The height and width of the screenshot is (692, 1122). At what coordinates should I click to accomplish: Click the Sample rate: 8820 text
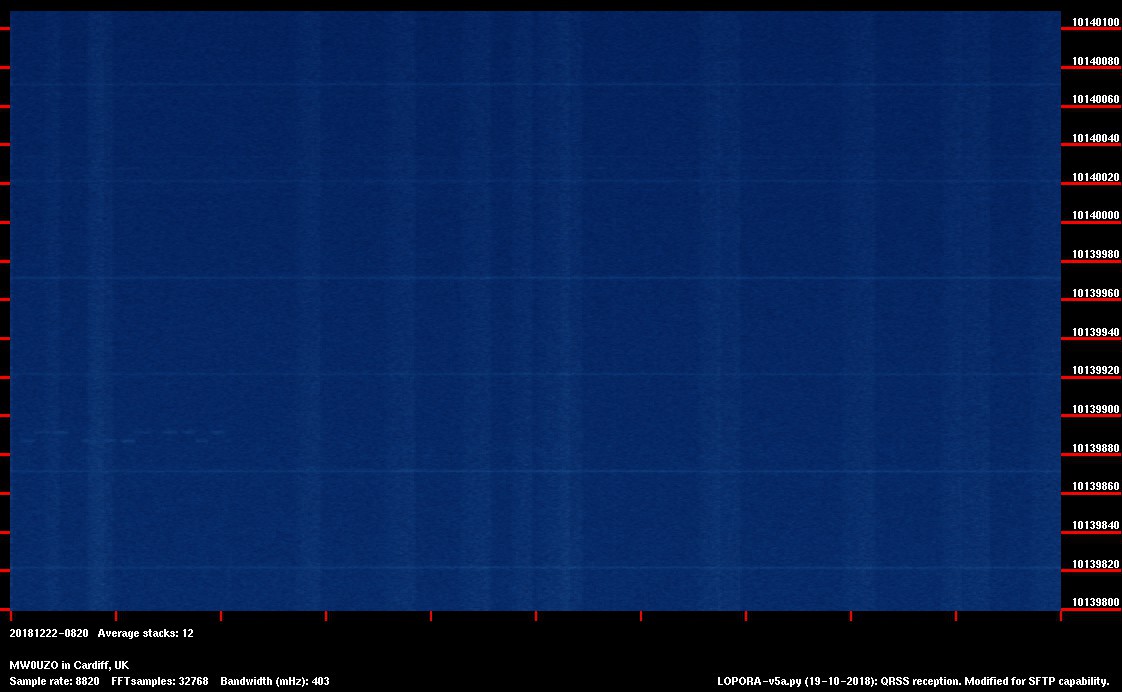[x=54, y=681]
